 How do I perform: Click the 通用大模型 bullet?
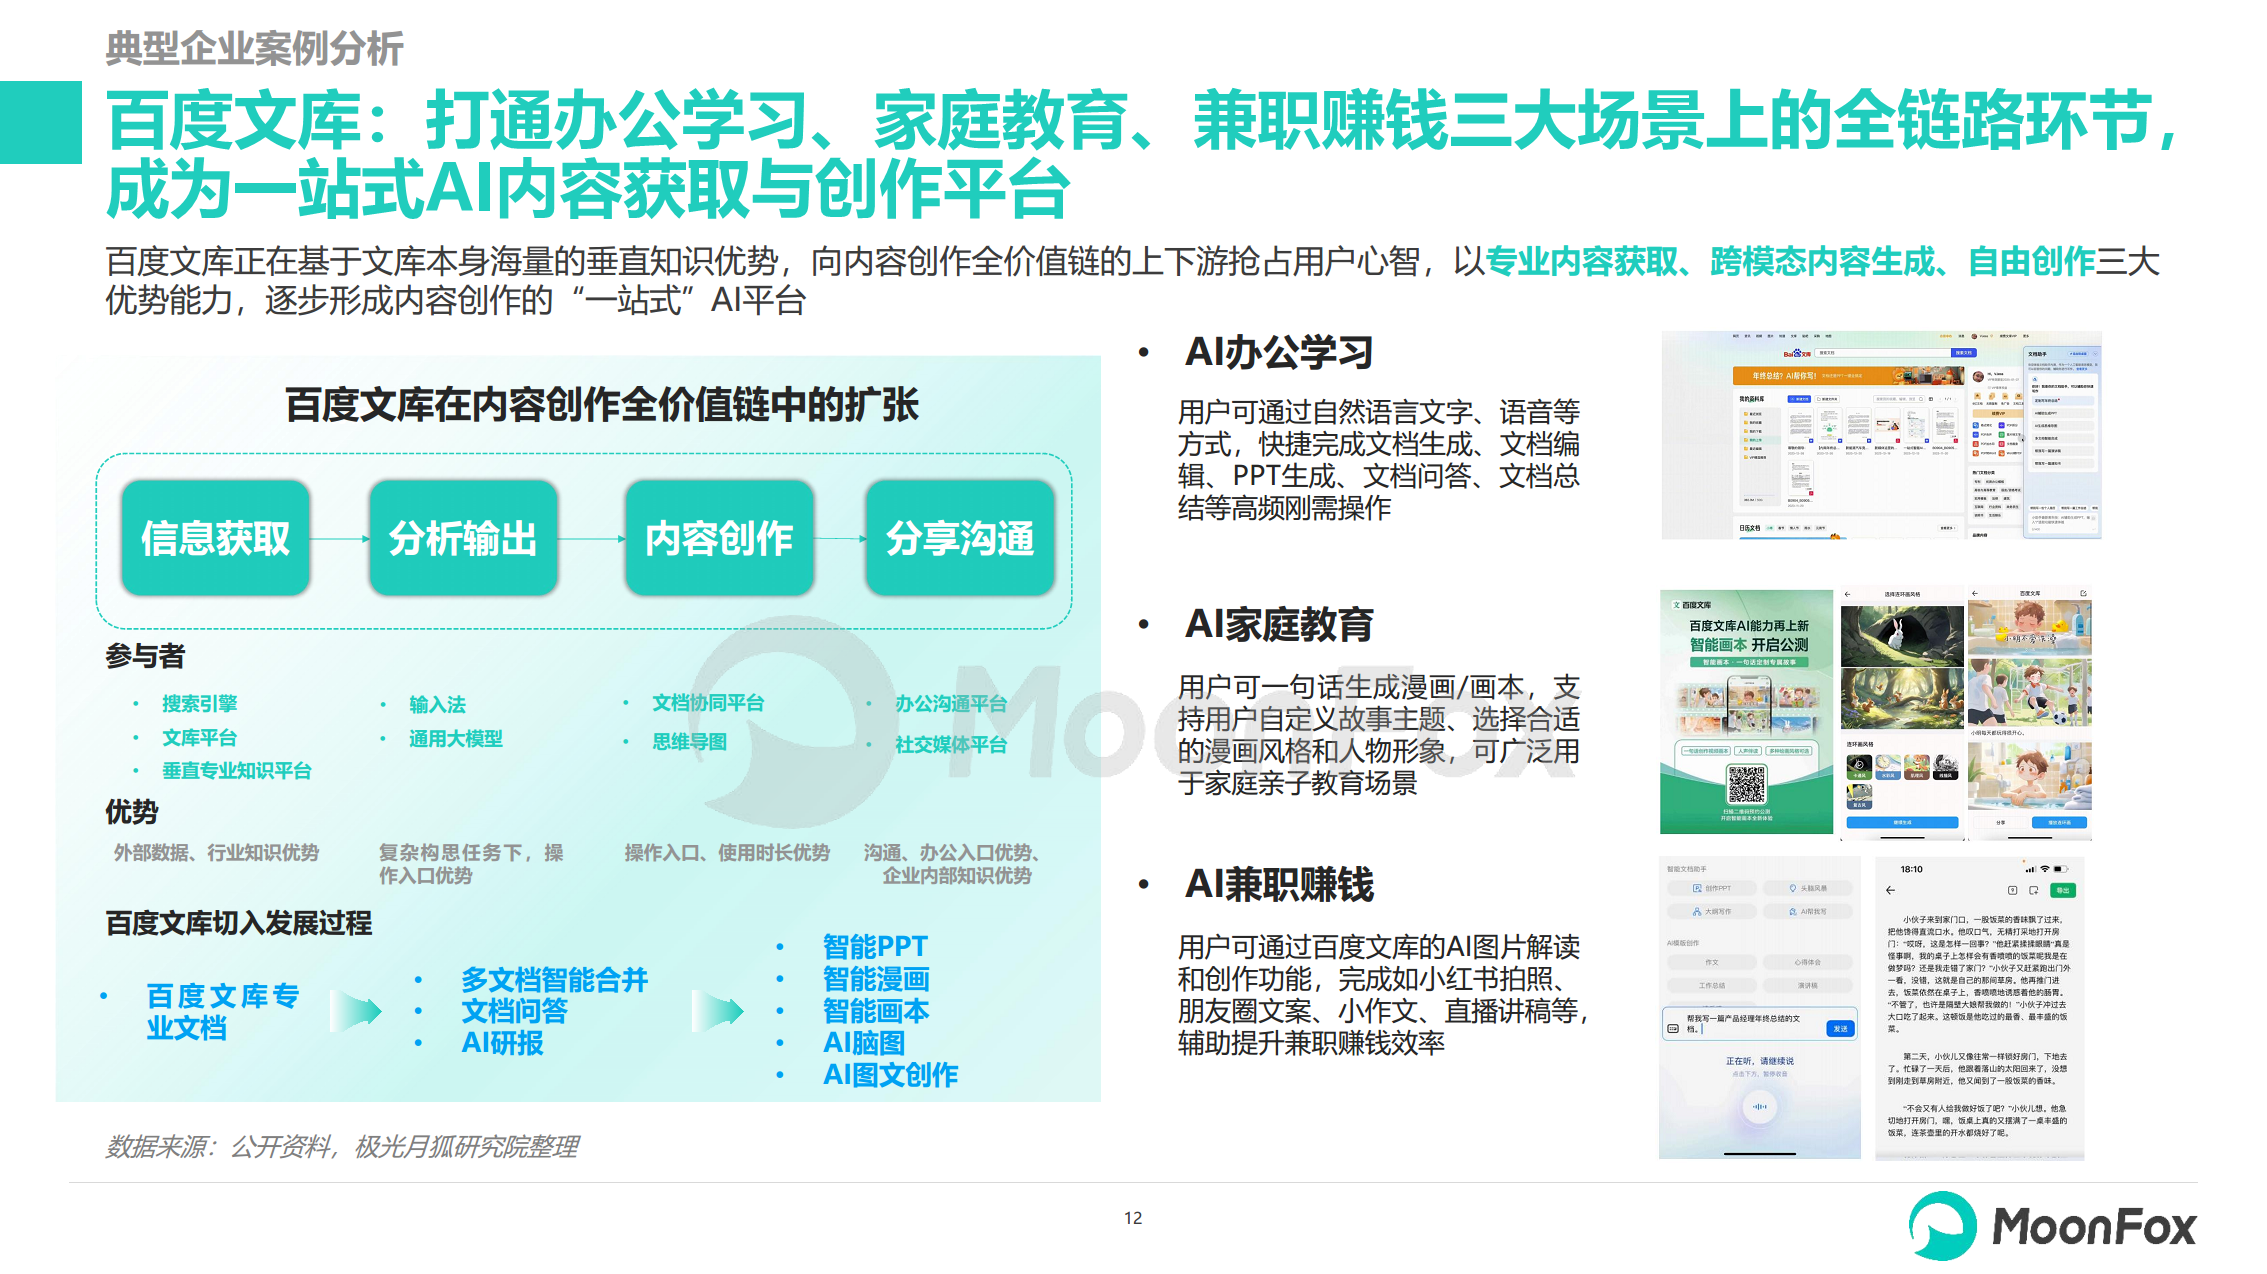point(455,738)
